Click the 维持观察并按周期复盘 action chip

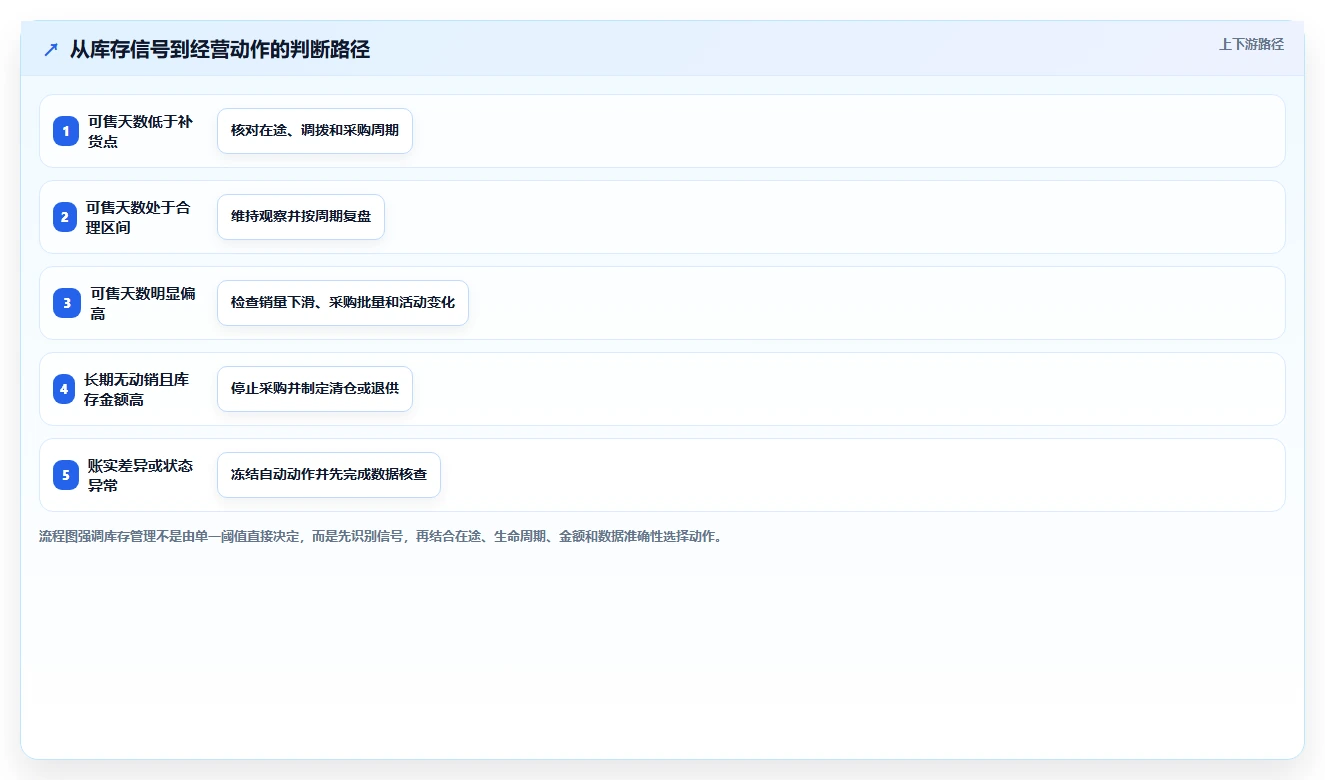[x=301, y=217]
